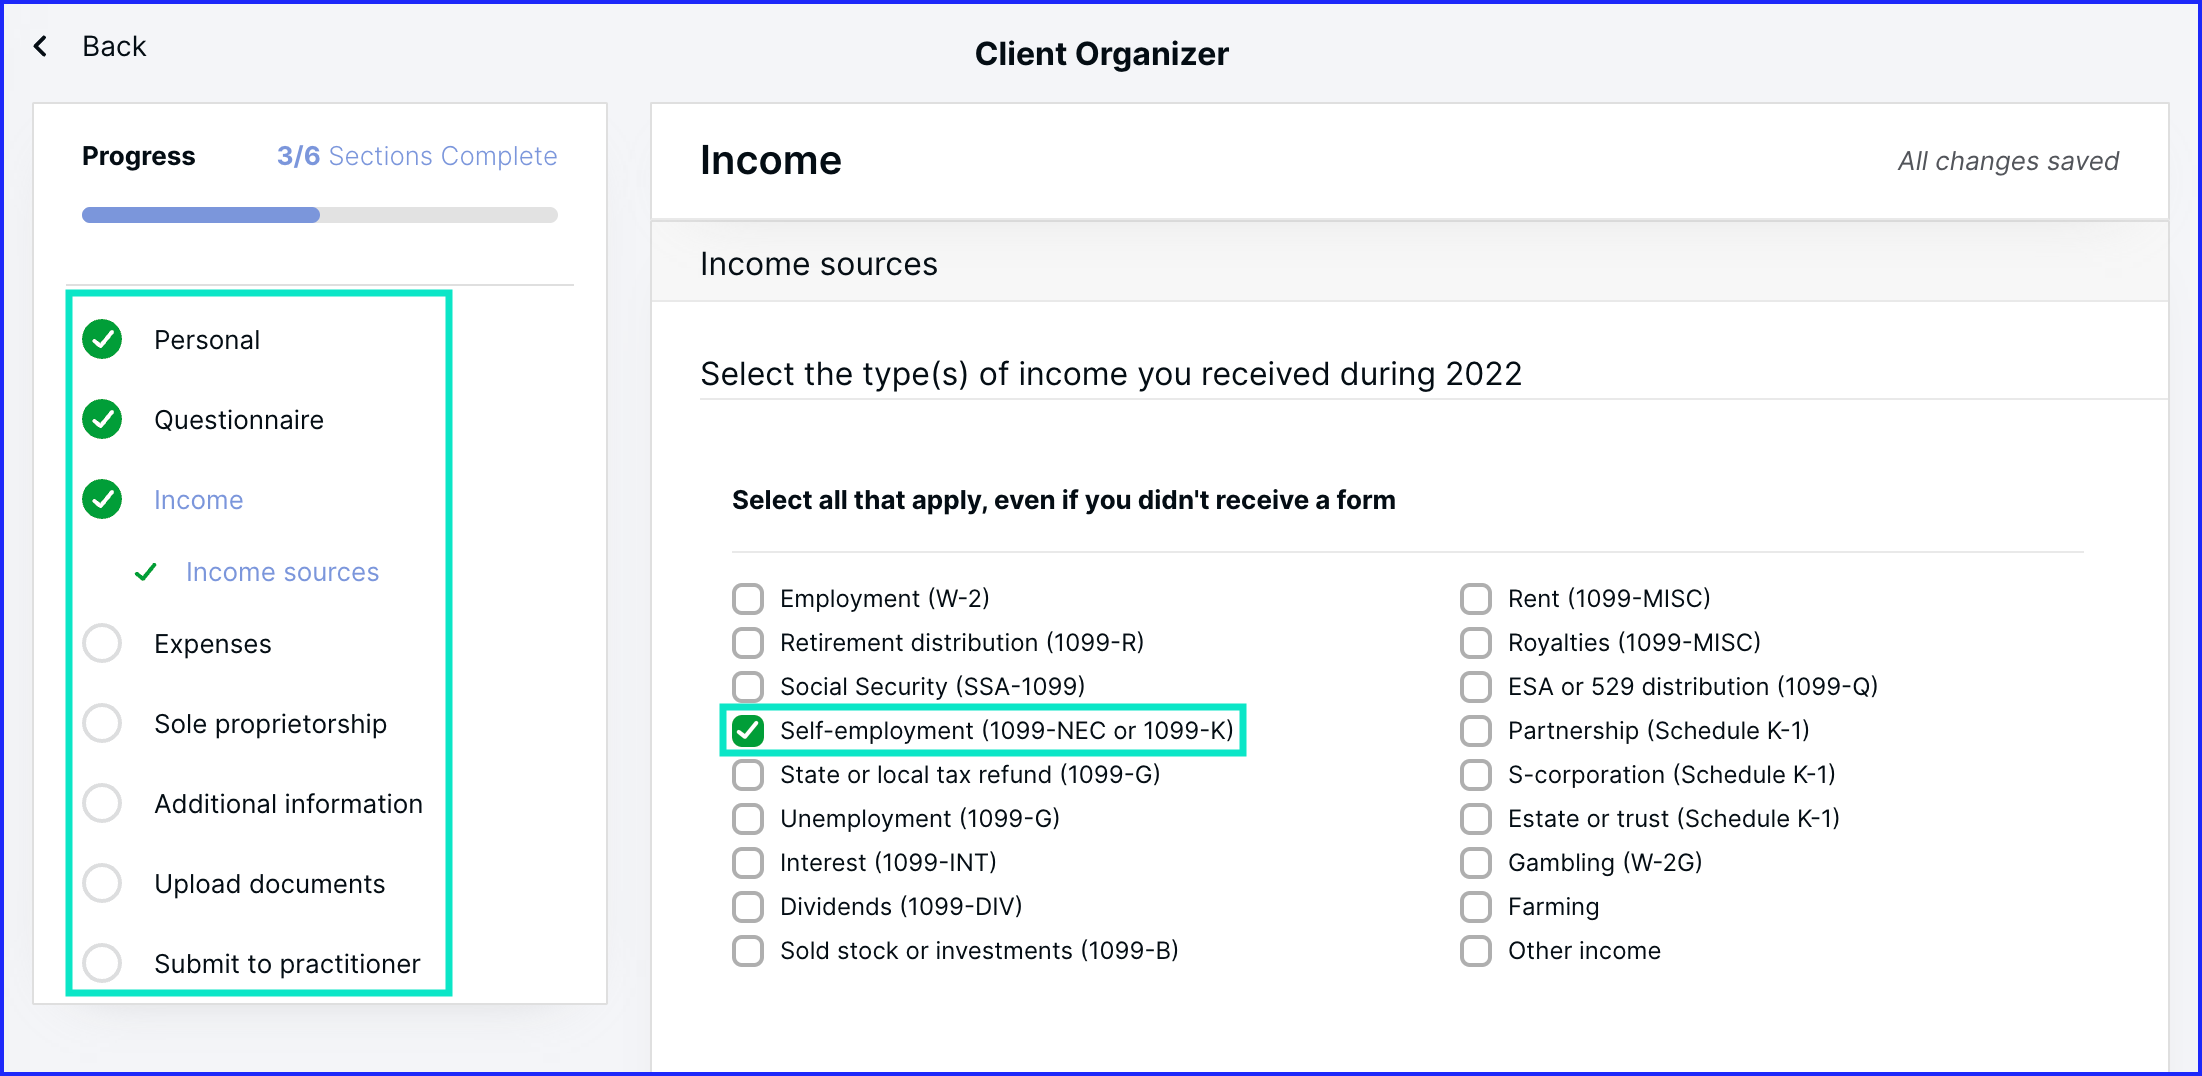Check the Employment (W-2) checkbox

click(x=748, y=599)
